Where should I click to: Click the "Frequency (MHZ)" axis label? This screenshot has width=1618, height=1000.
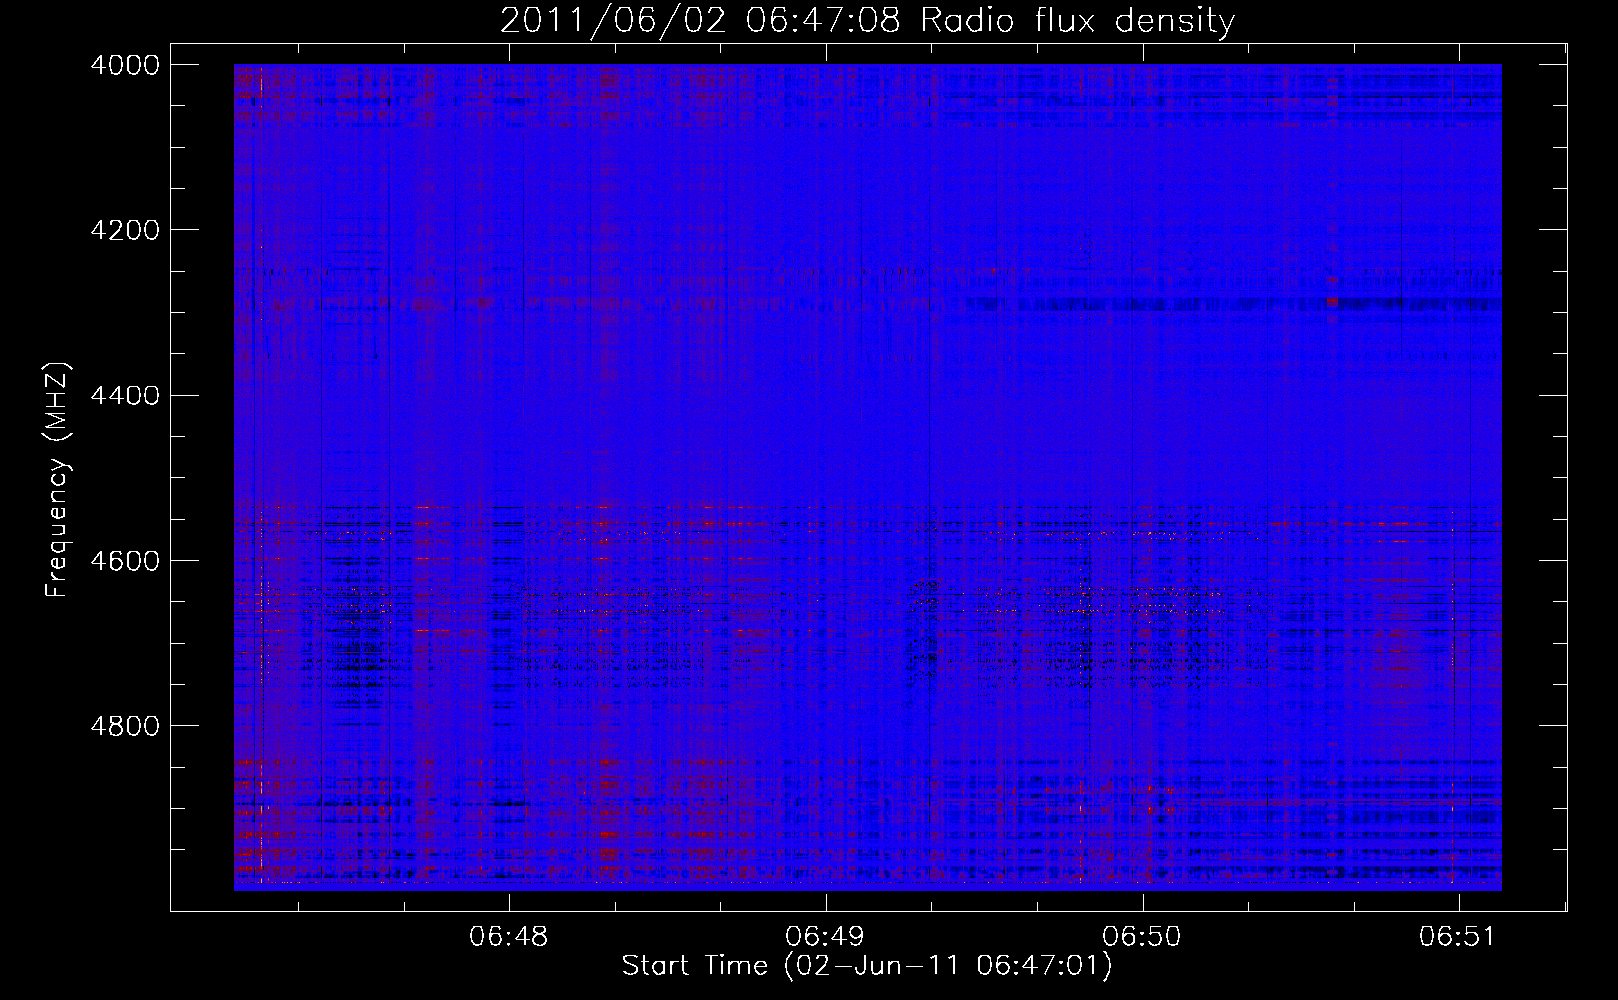[58, 480]
